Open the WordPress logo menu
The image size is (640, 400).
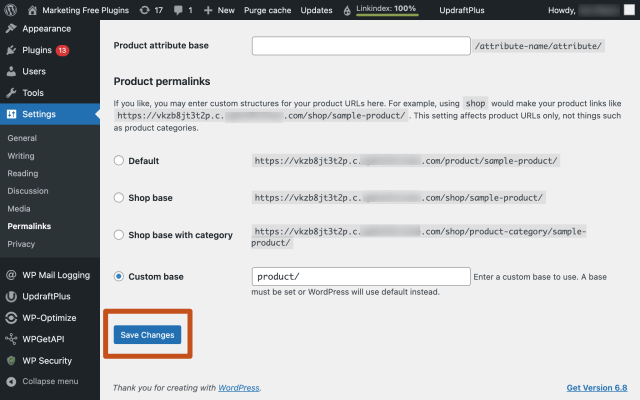tap(11, 10)
